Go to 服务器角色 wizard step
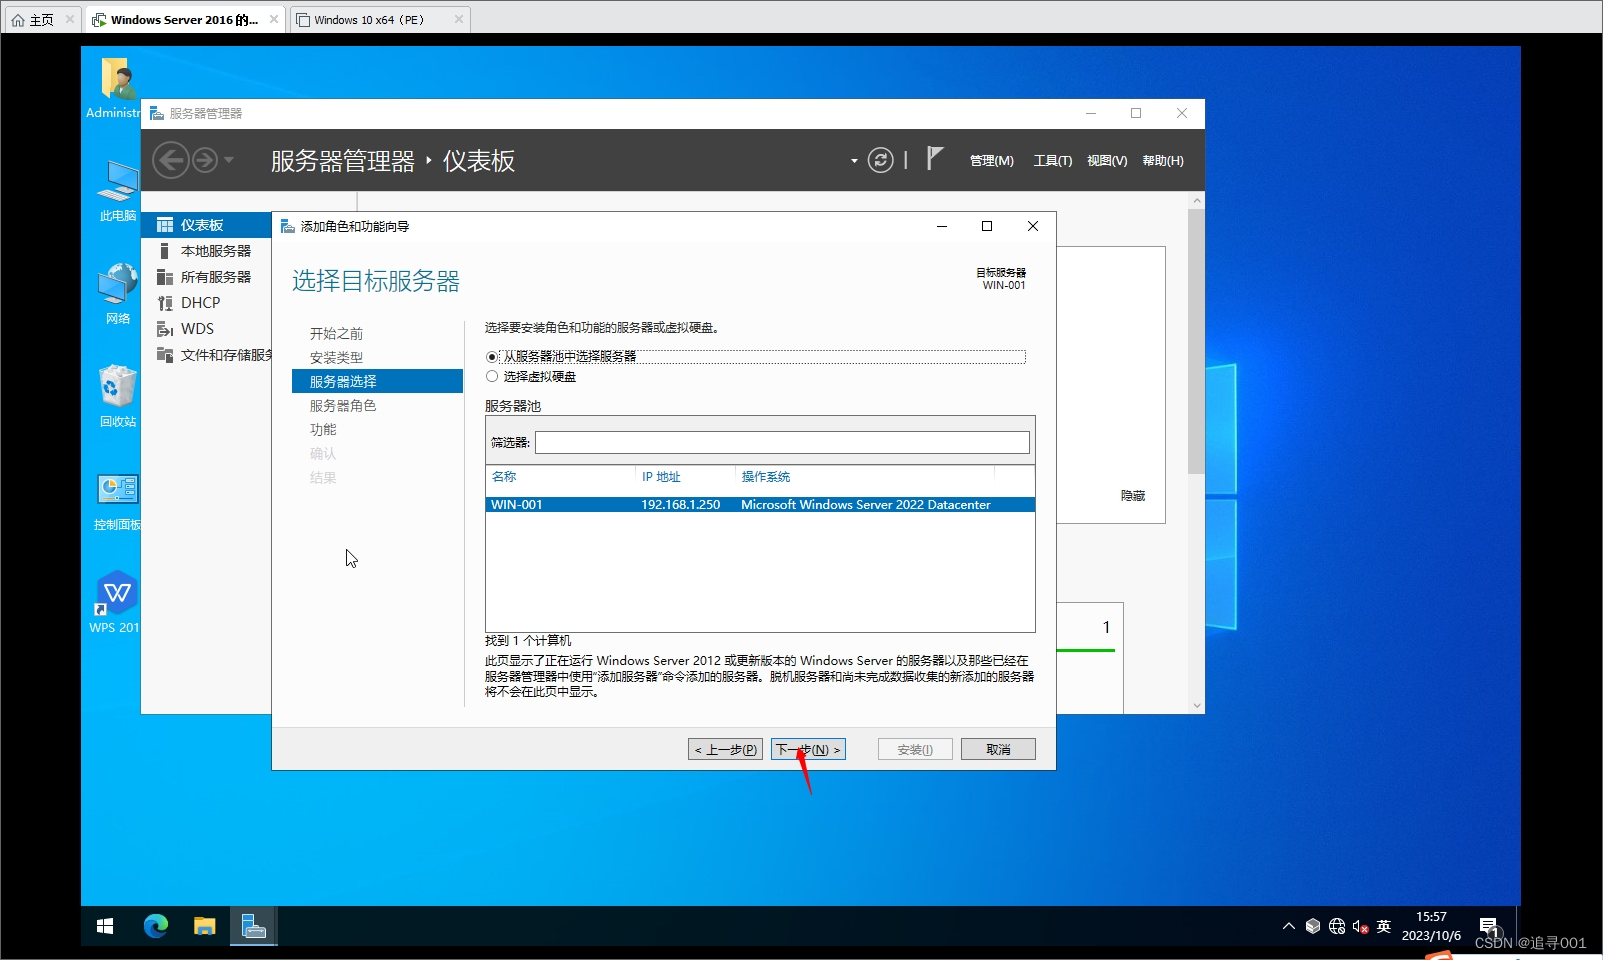 coord(343,406)
